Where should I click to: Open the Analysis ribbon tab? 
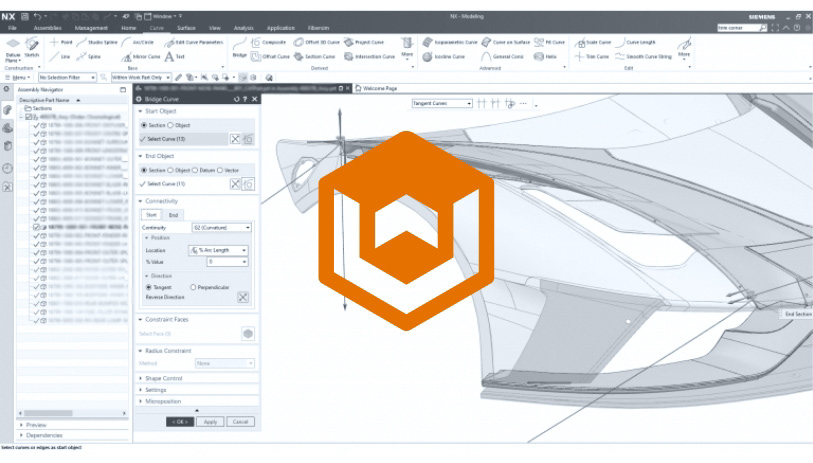[243, 28]
